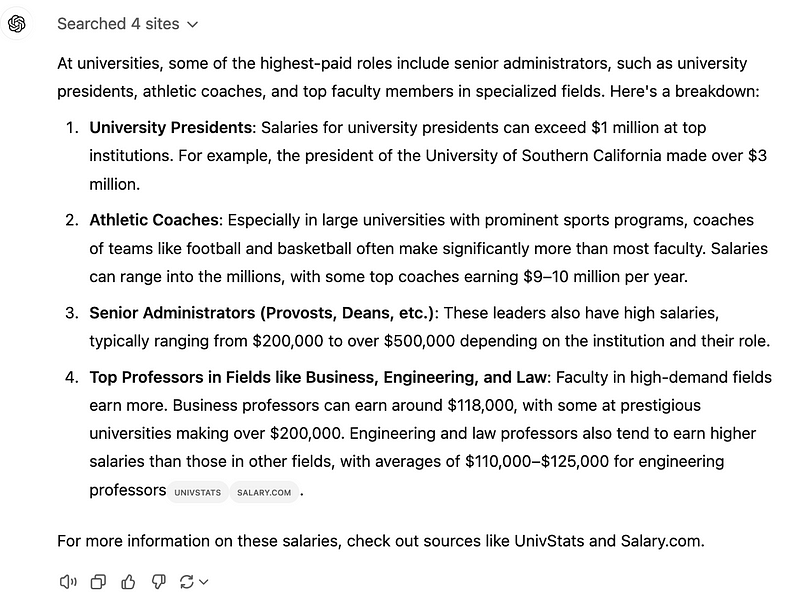Click the Read aloud speaker icon

coord(68,581)
